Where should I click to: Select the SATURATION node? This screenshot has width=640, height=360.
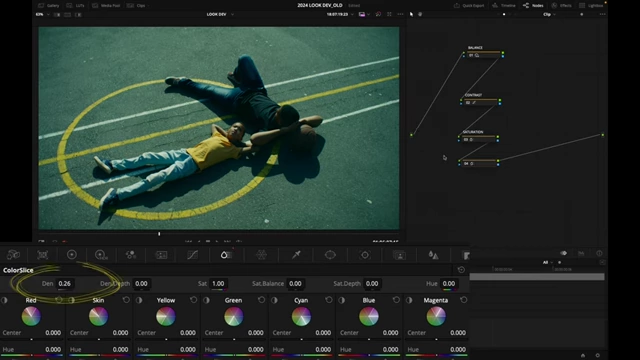478,139
